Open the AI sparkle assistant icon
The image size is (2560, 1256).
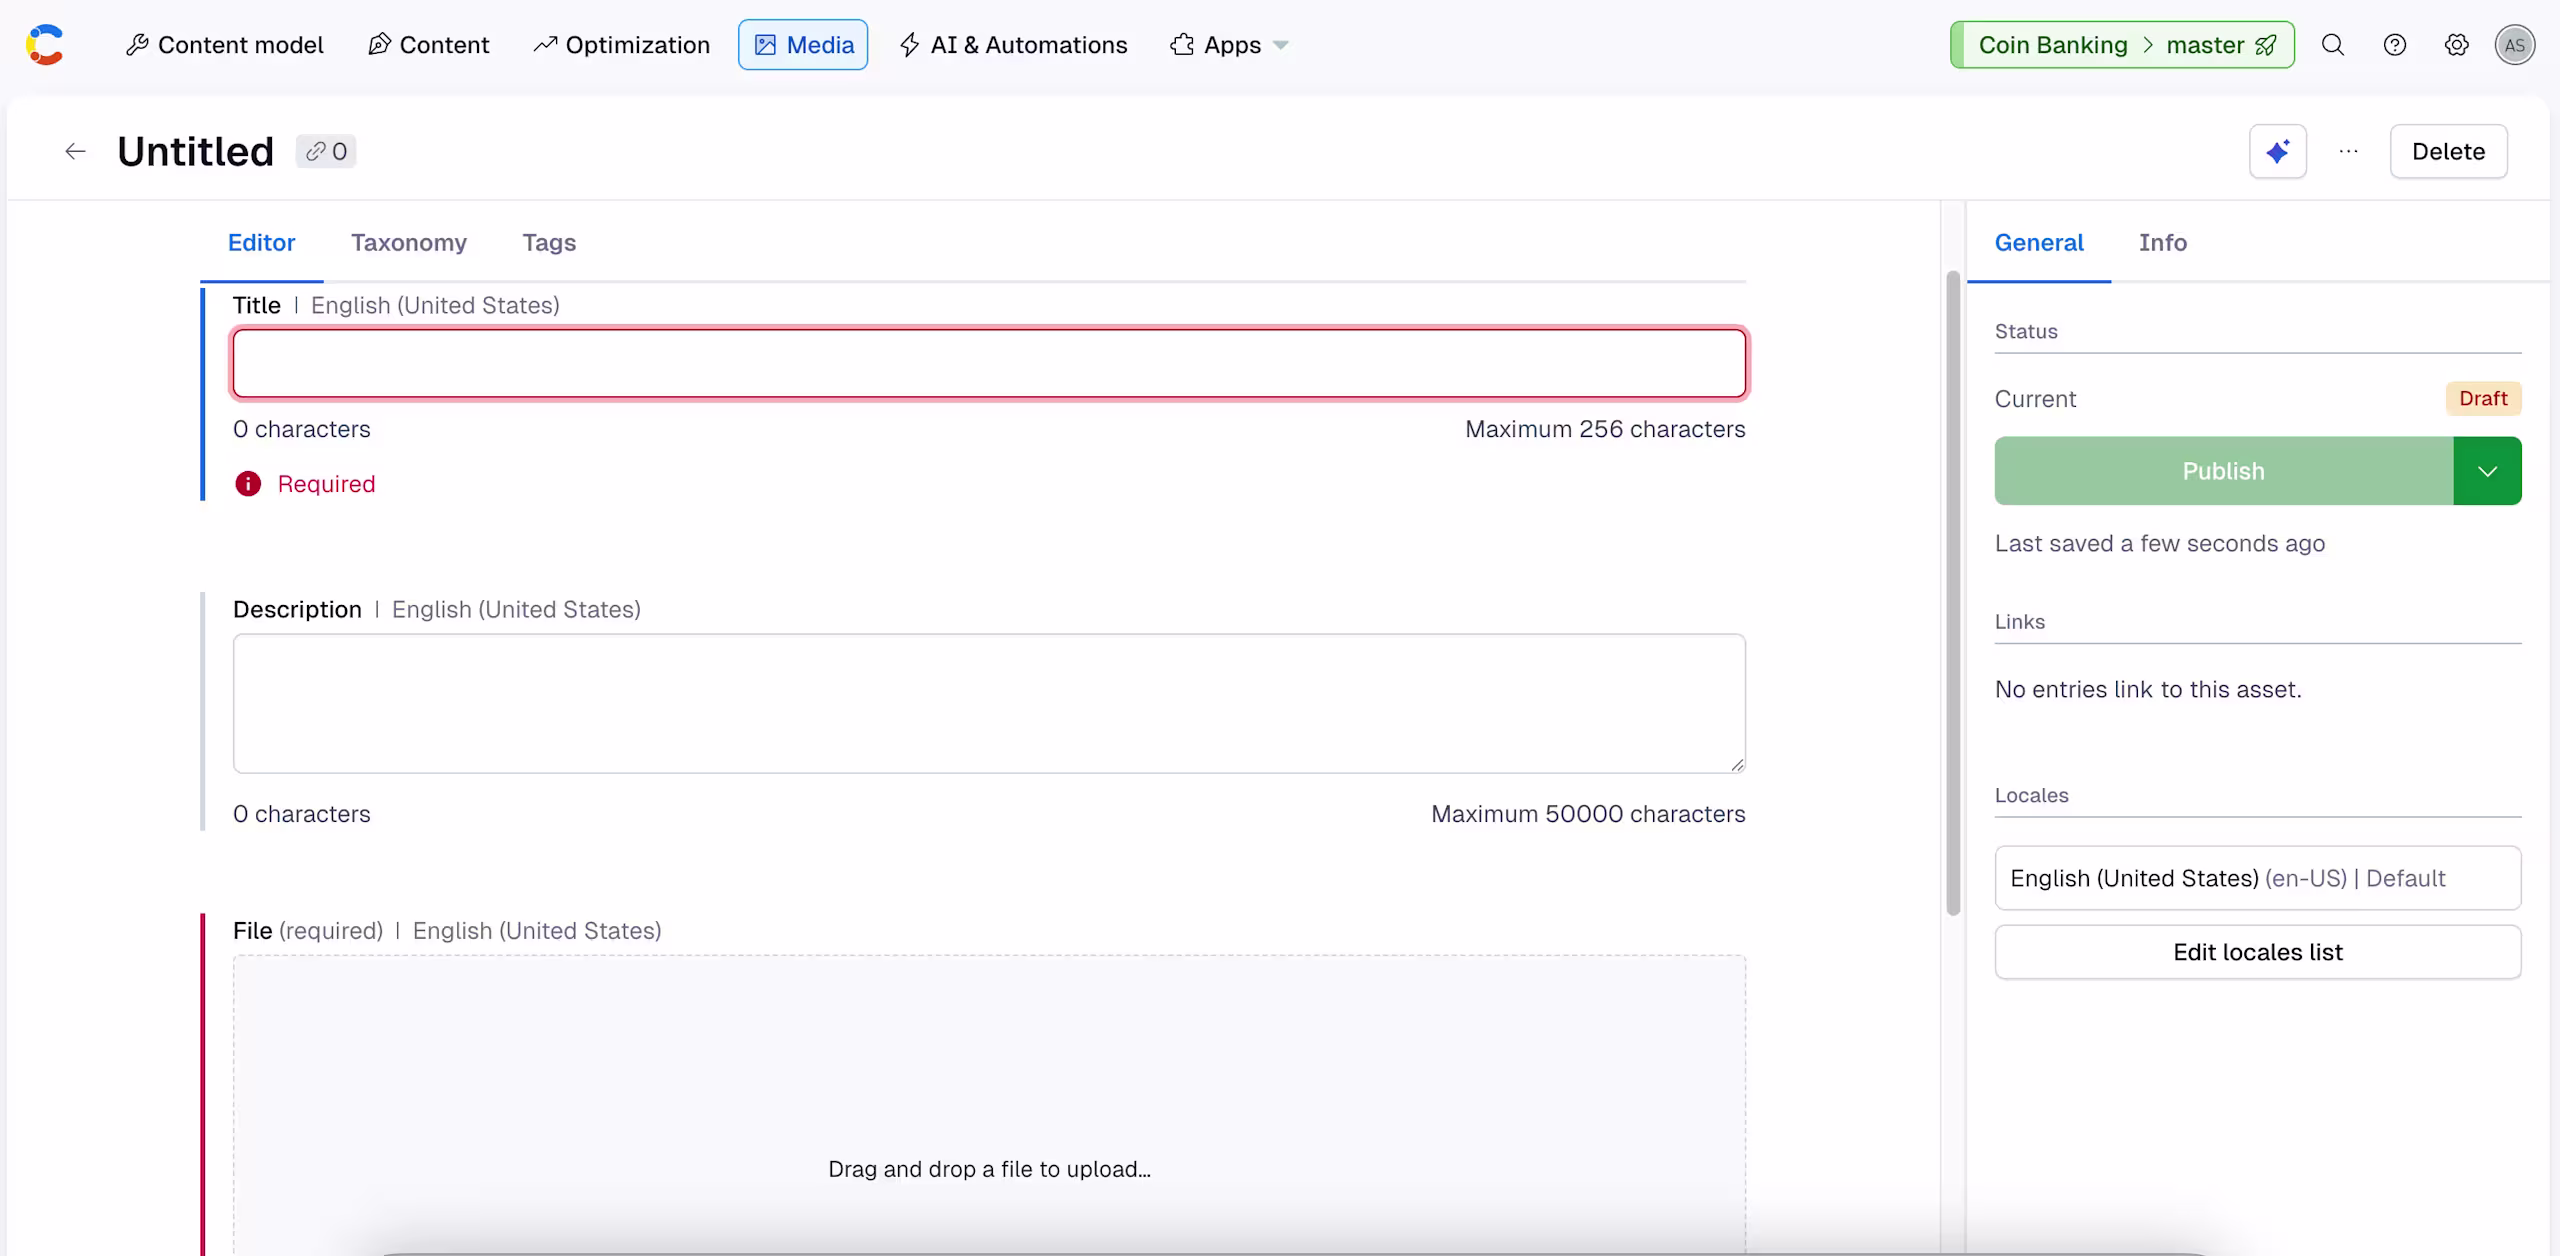click(x=2278, y=151)
